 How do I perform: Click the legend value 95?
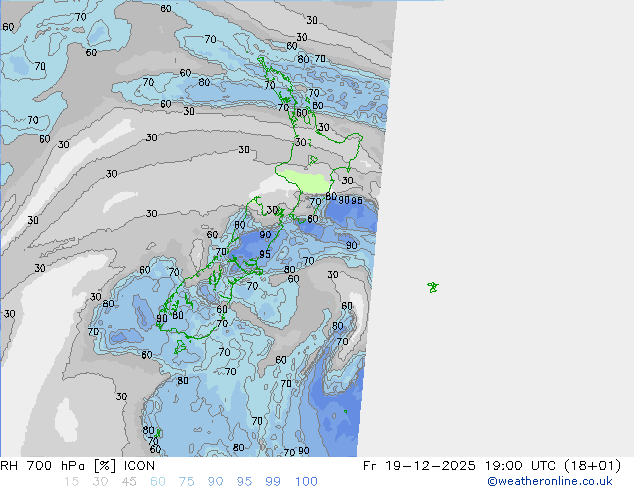coord(244,482)
